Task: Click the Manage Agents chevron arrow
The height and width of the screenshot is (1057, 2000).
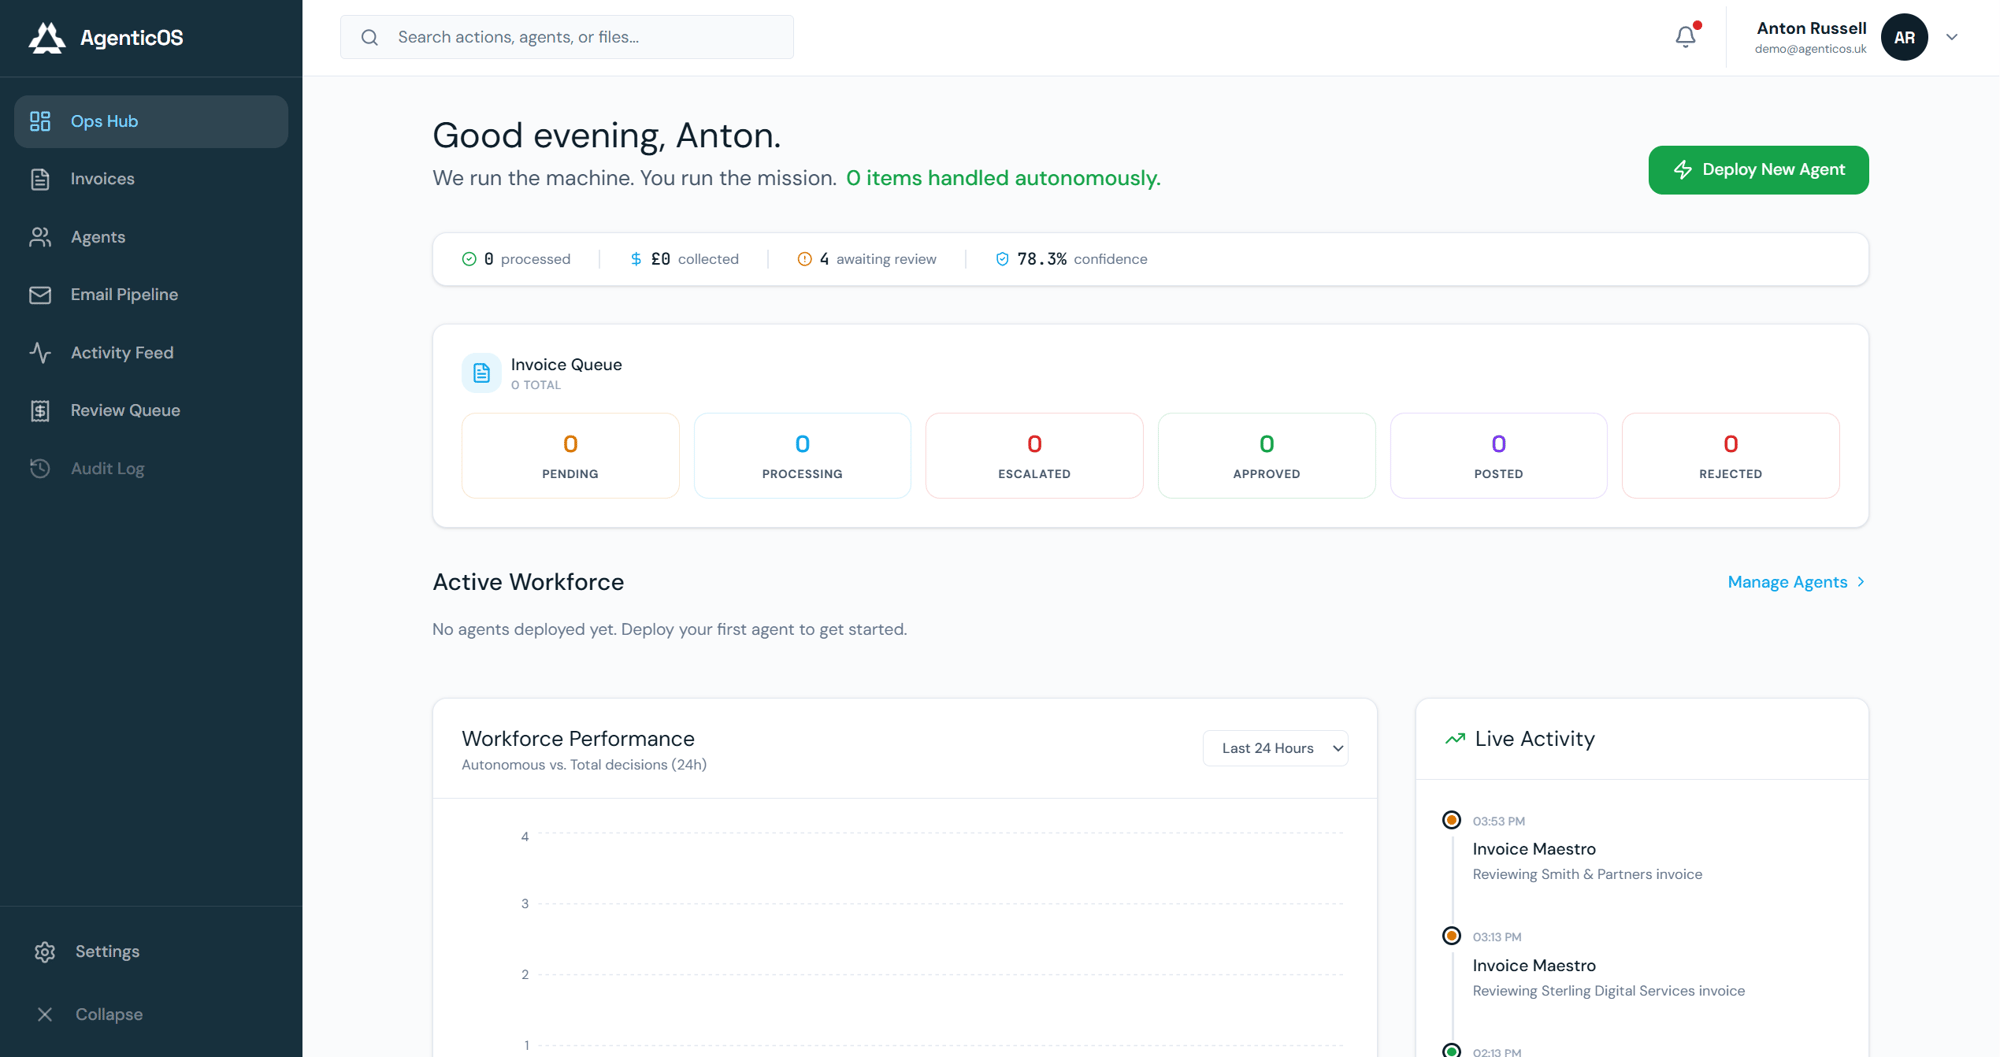Action: (1861, 582)
